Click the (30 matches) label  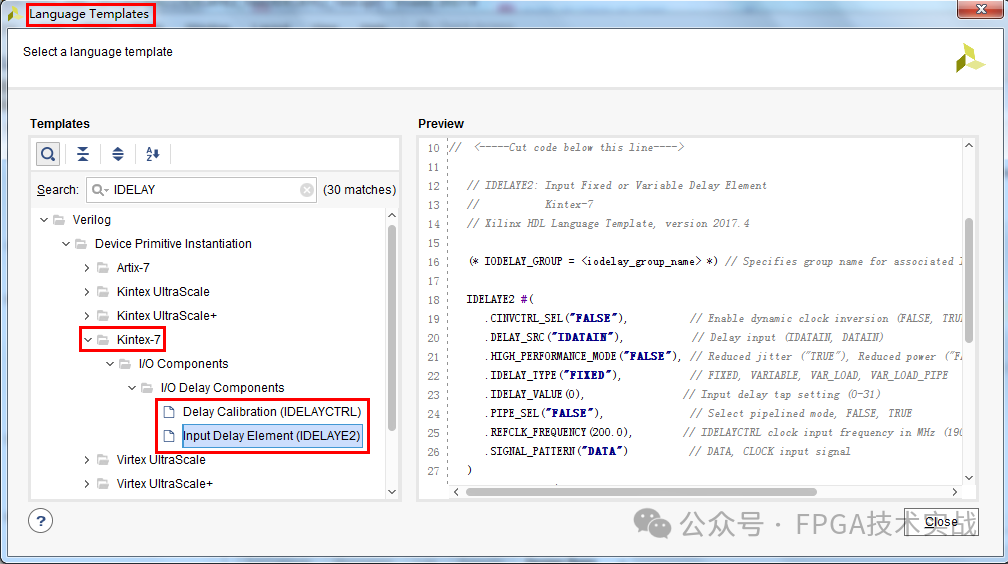(359, 190)
